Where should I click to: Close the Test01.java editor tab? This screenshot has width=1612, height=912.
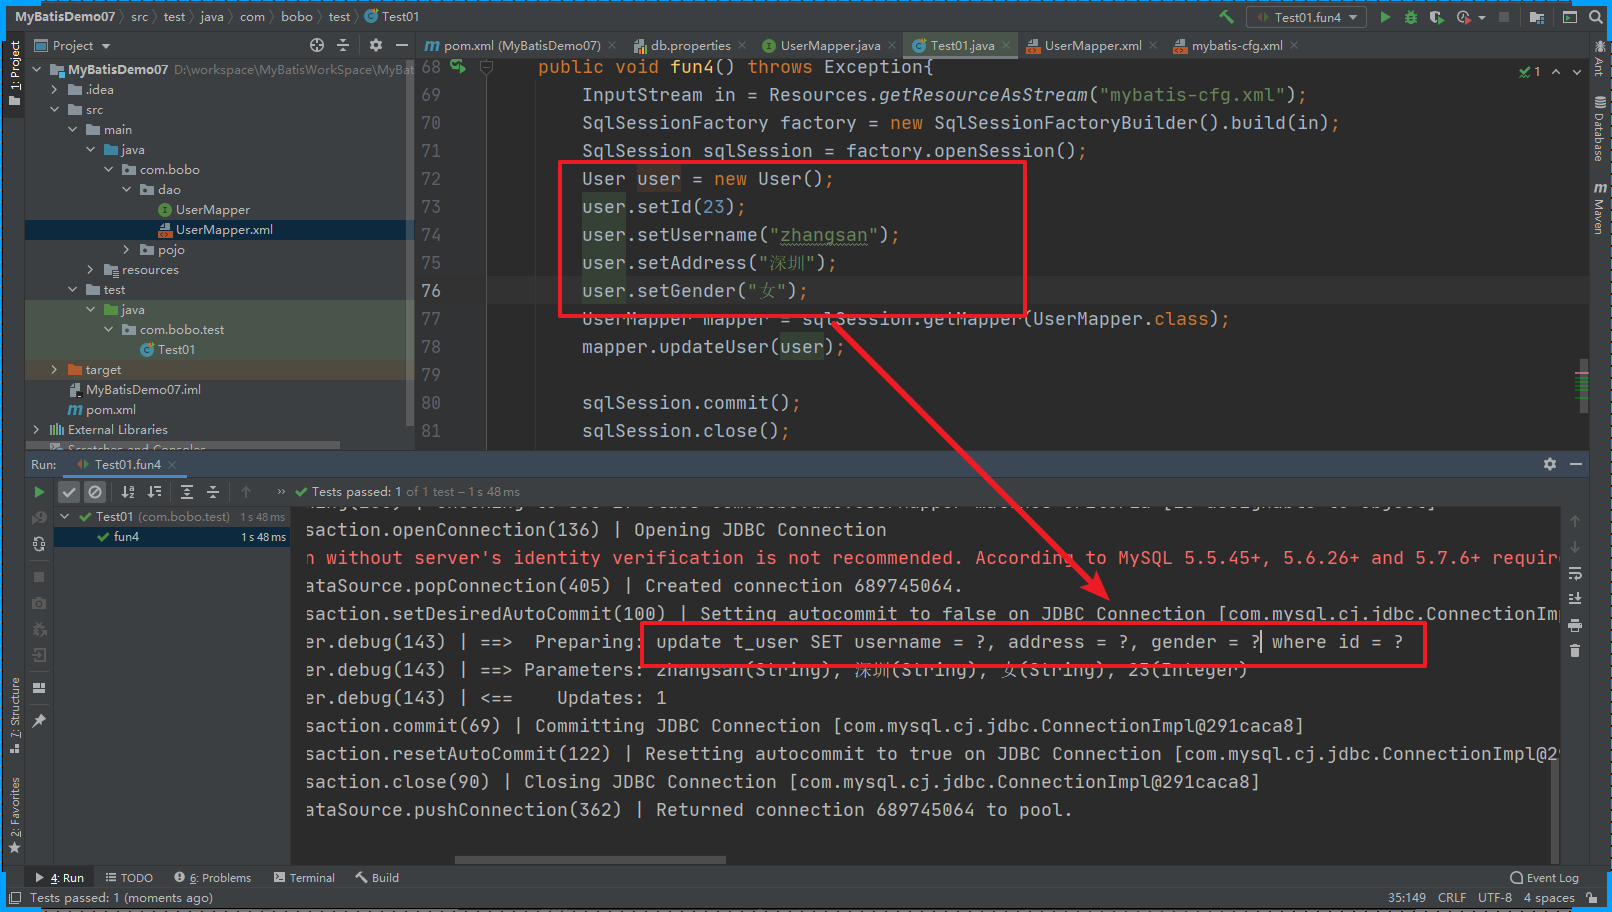(x=1006, y=46)
